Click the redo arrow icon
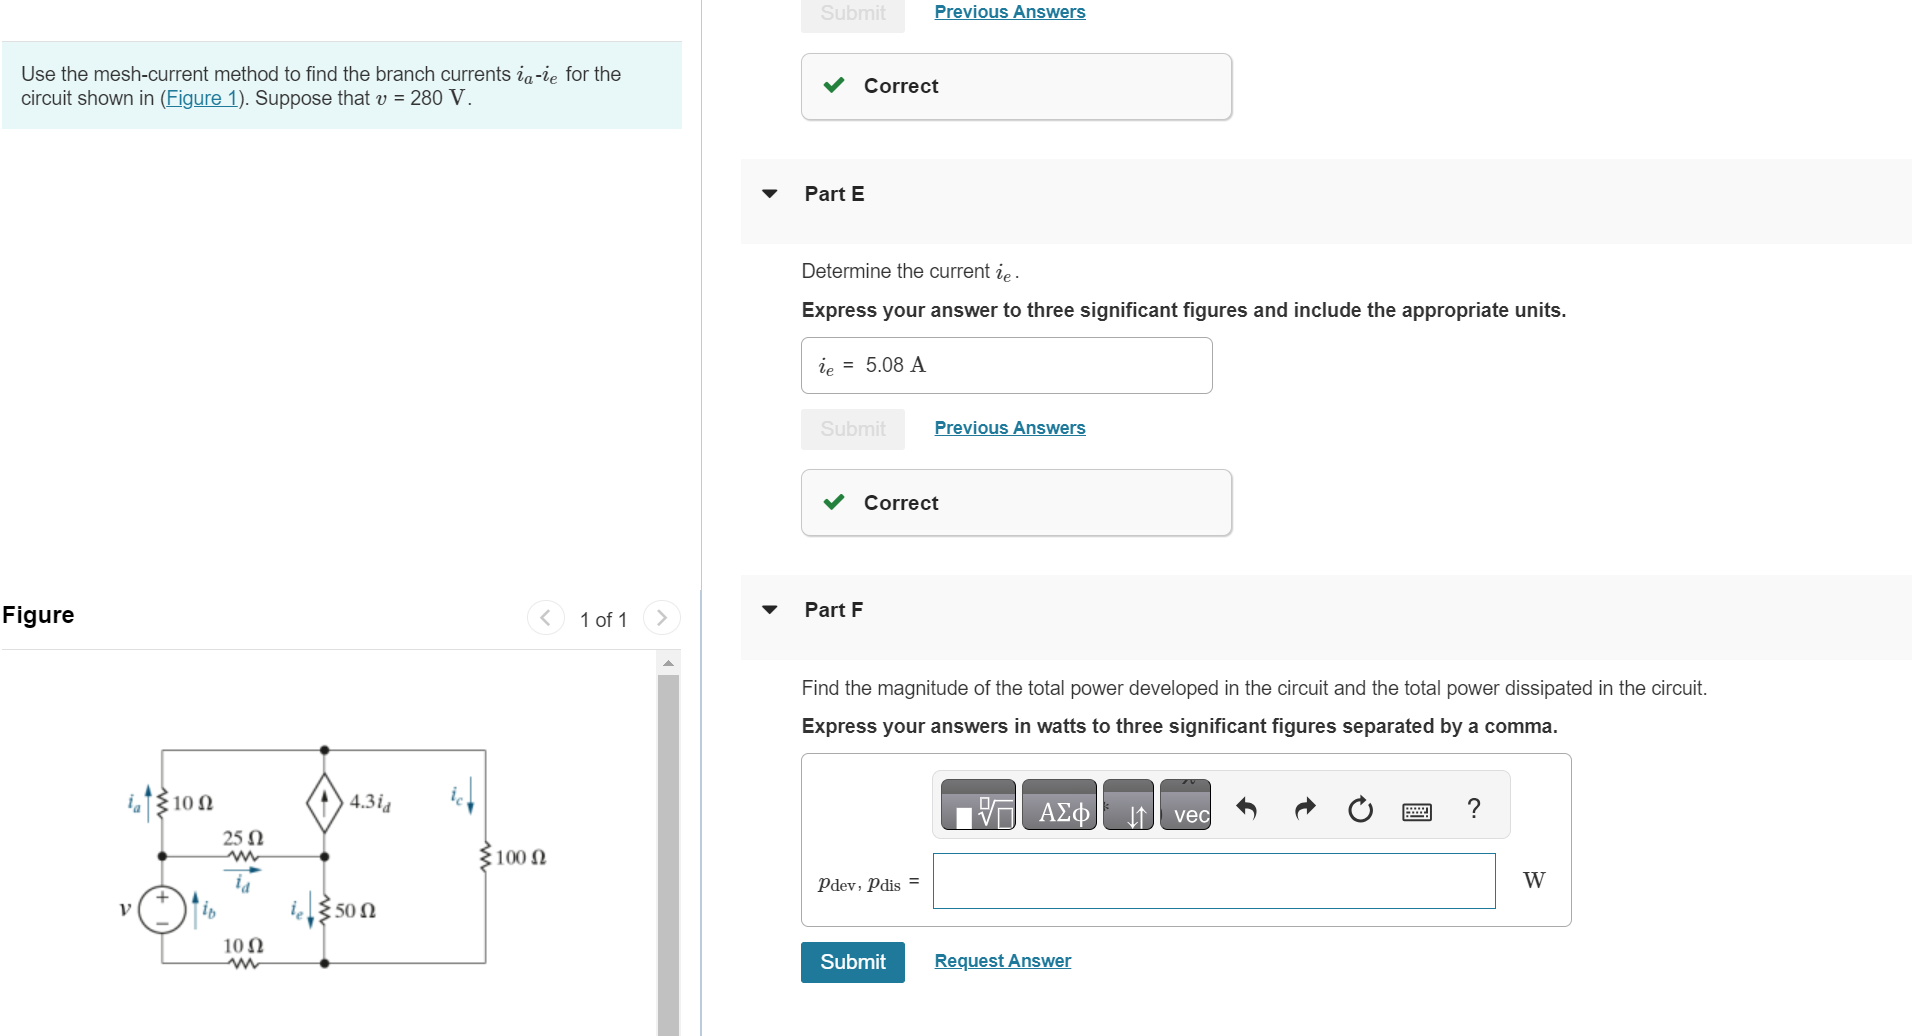1912x1036 pixels. [x=1304, y=808]
